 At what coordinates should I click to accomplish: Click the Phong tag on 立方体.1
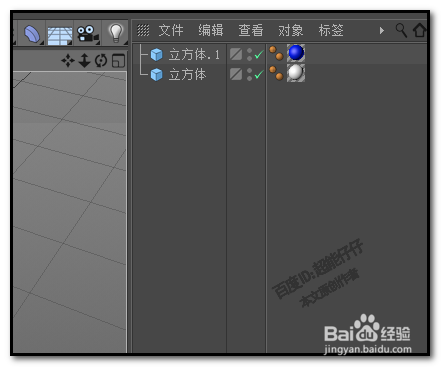point(276,54)
